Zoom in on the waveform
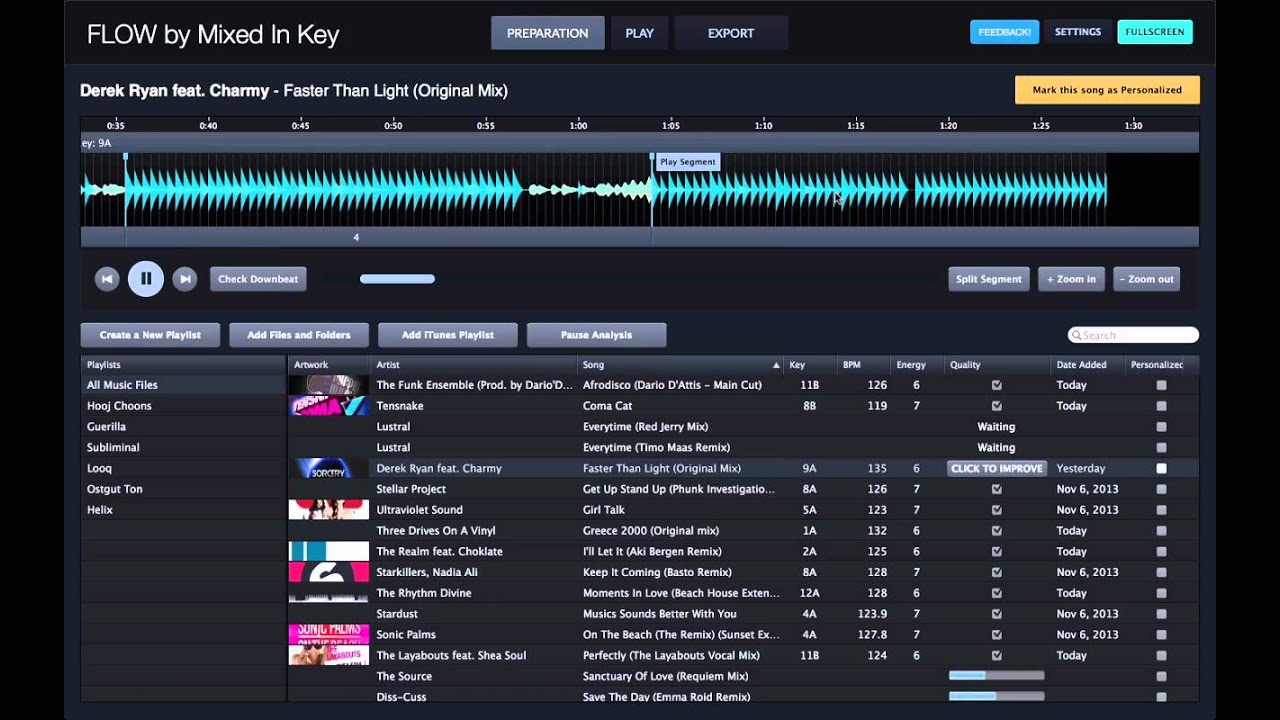The image size is (1280, 720). point(1071,279)
